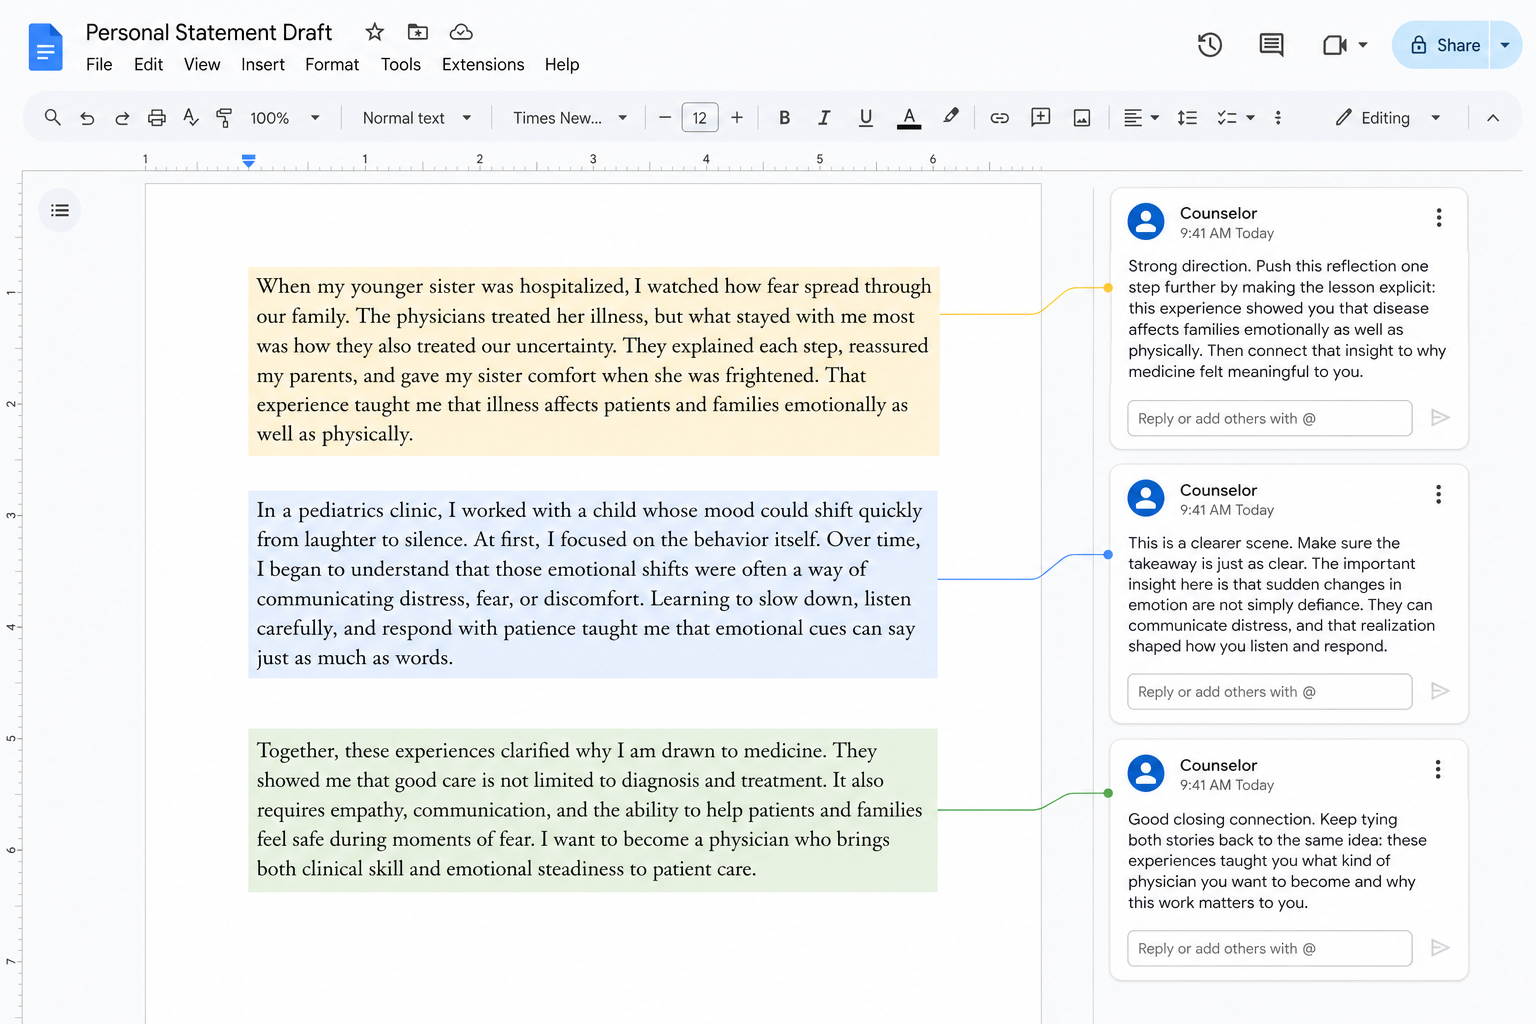1536x1024 pixels.
Task: Toggle bold formatting
Action: [784, 118]
